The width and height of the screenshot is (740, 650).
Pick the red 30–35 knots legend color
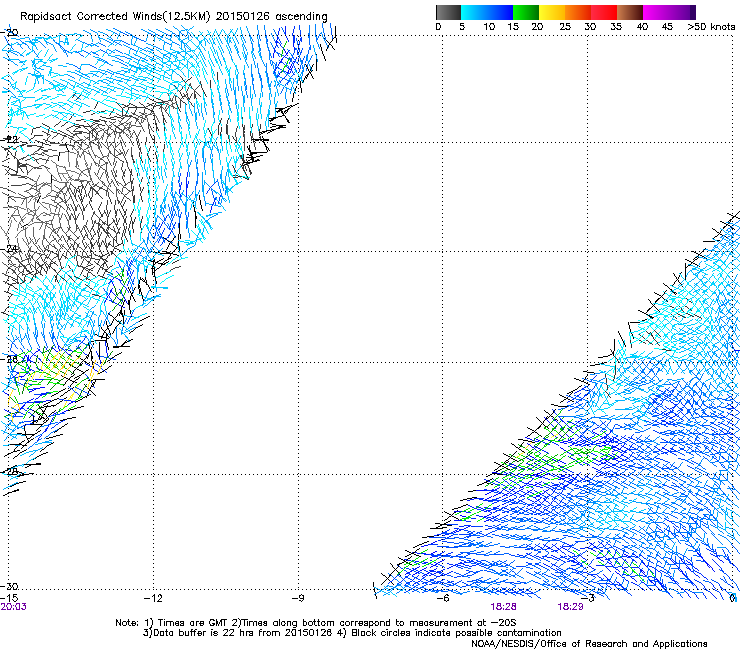(604, 12)
